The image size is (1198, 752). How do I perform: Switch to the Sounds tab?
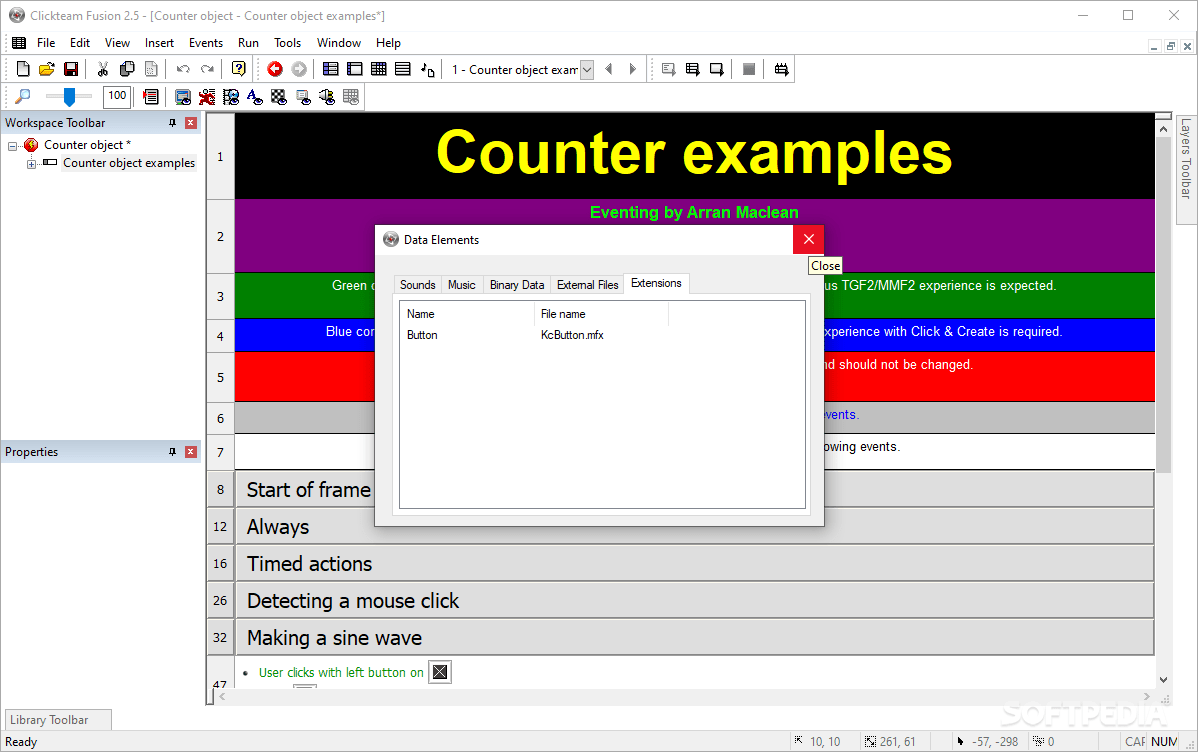pyautogui.click(x=417, y=285)
